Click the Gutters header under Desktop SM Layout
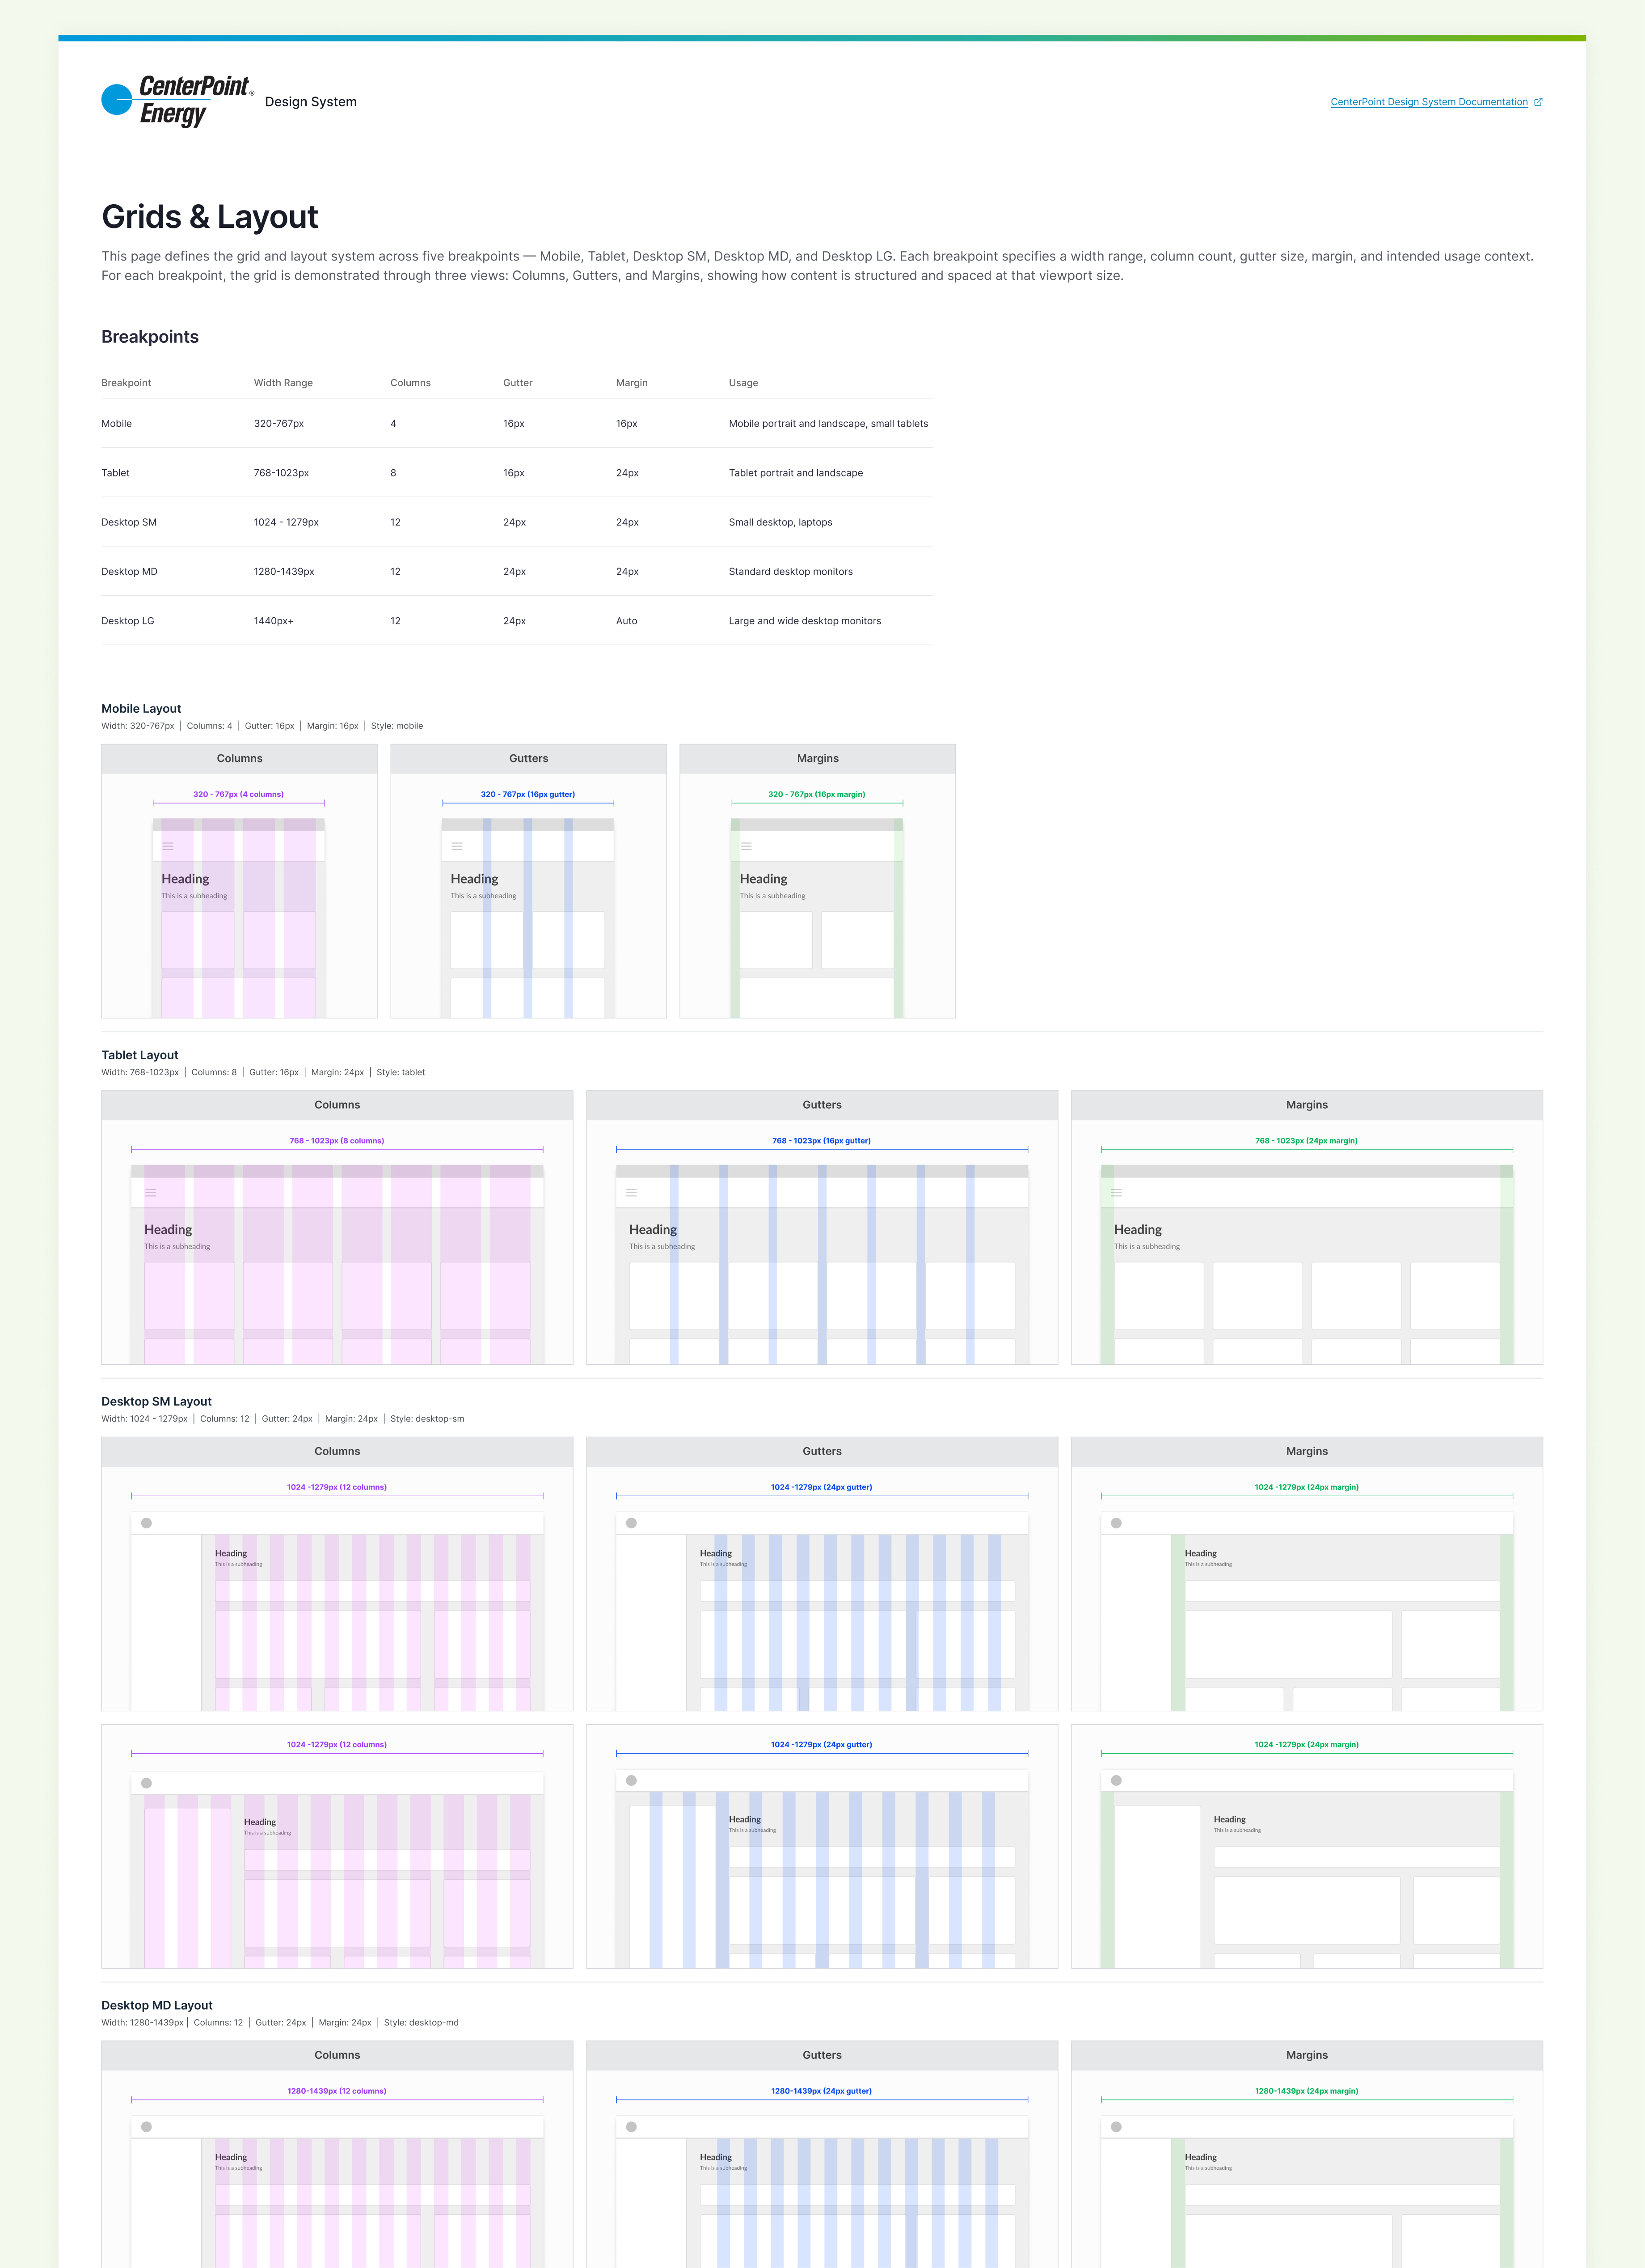Image resolution: width=1645 pixels, height=2268 pixels. [822, 1452]
